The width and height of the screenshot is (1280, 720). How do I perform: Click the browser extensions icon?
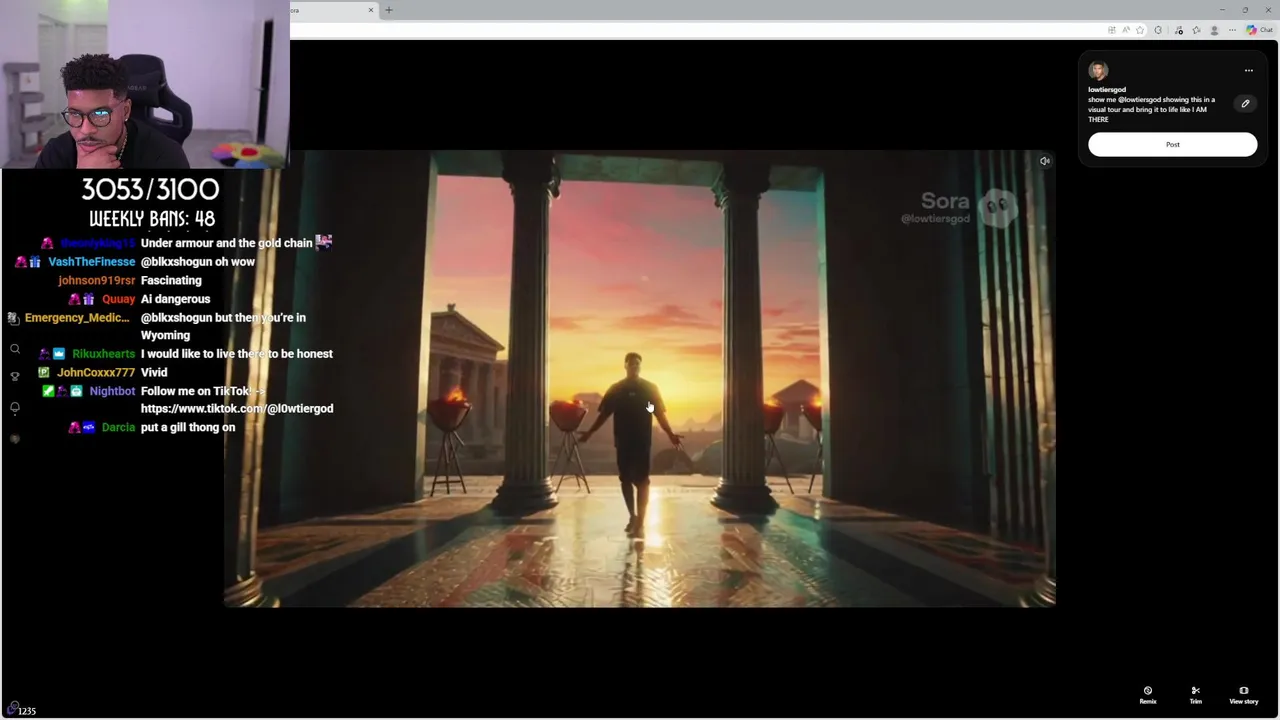click(x=1158, y=30)
